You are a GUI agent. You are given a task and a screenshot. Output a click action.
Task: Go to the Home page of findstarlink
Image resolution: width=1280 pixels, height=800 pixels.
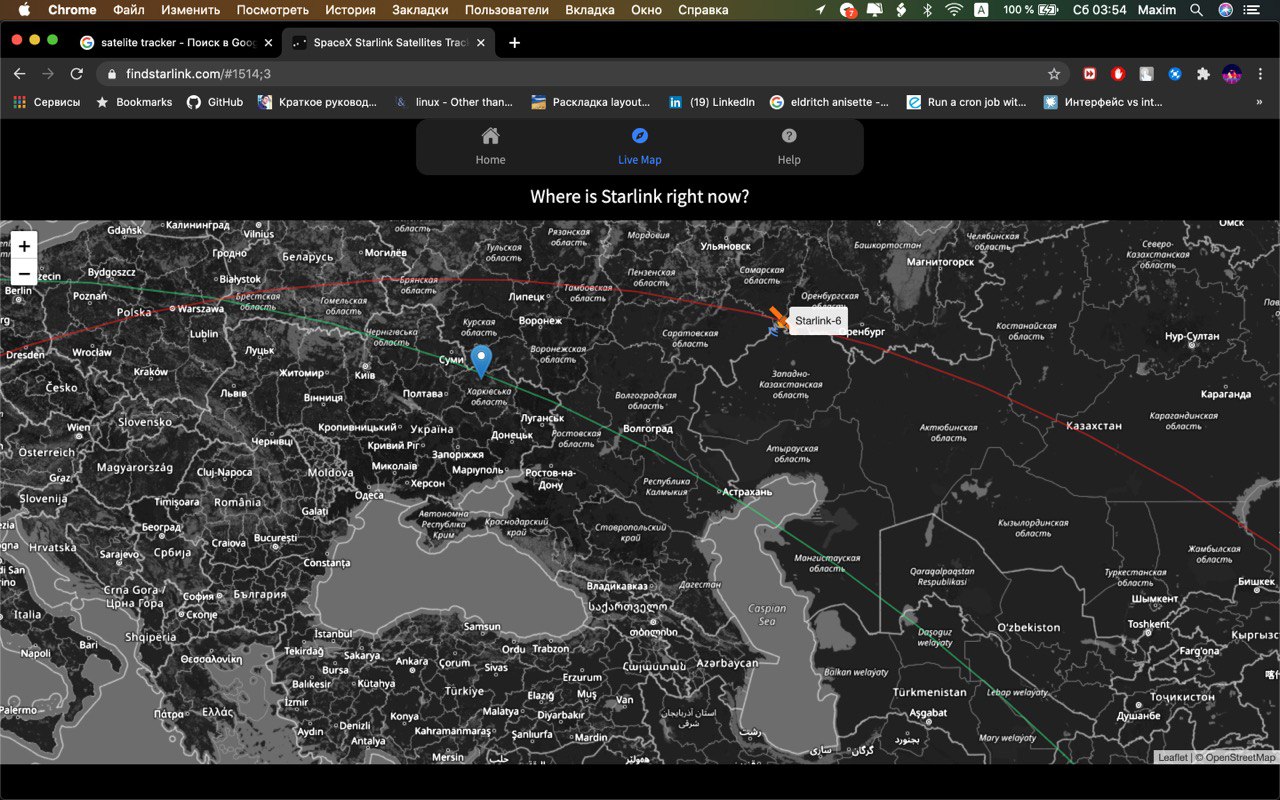pyautogui.click(x=490, y=146)
